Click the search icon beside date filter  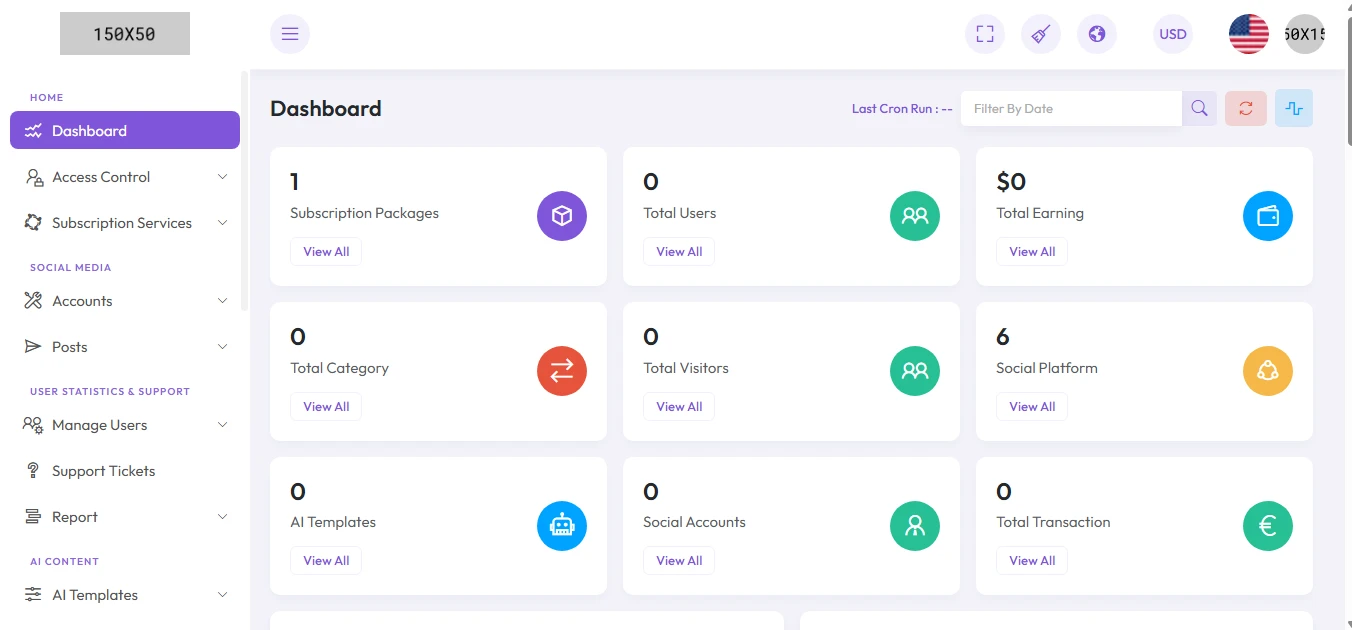[x=1199, y=108]
